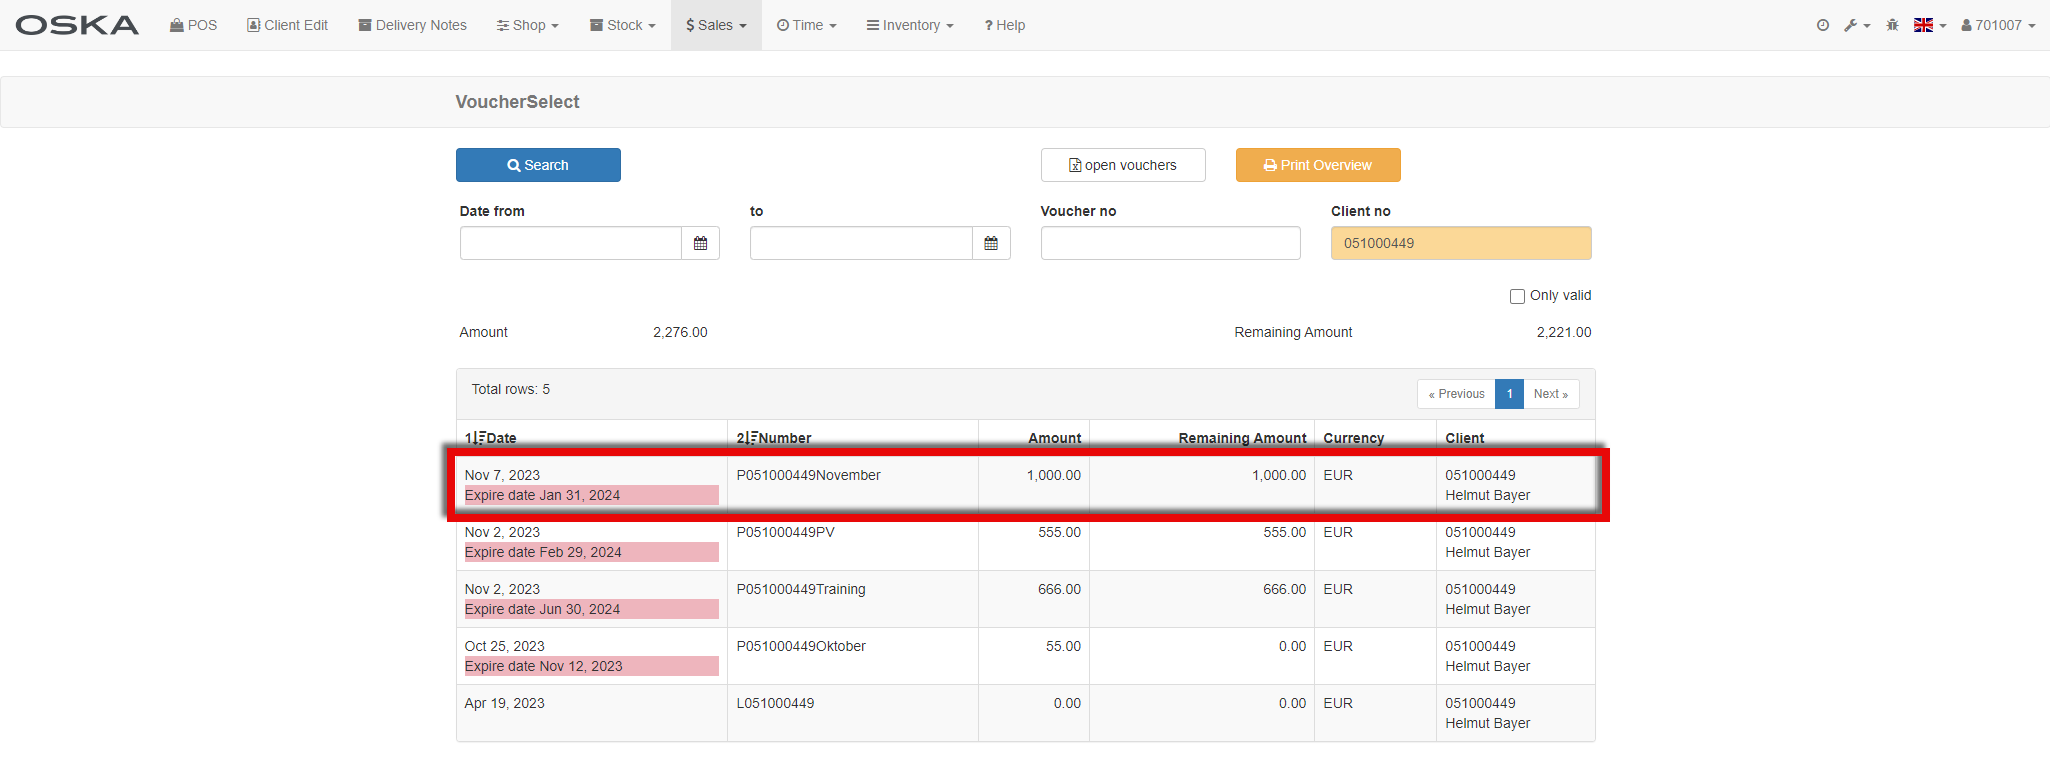Click the clock icon in top bar

[1823, 25]
